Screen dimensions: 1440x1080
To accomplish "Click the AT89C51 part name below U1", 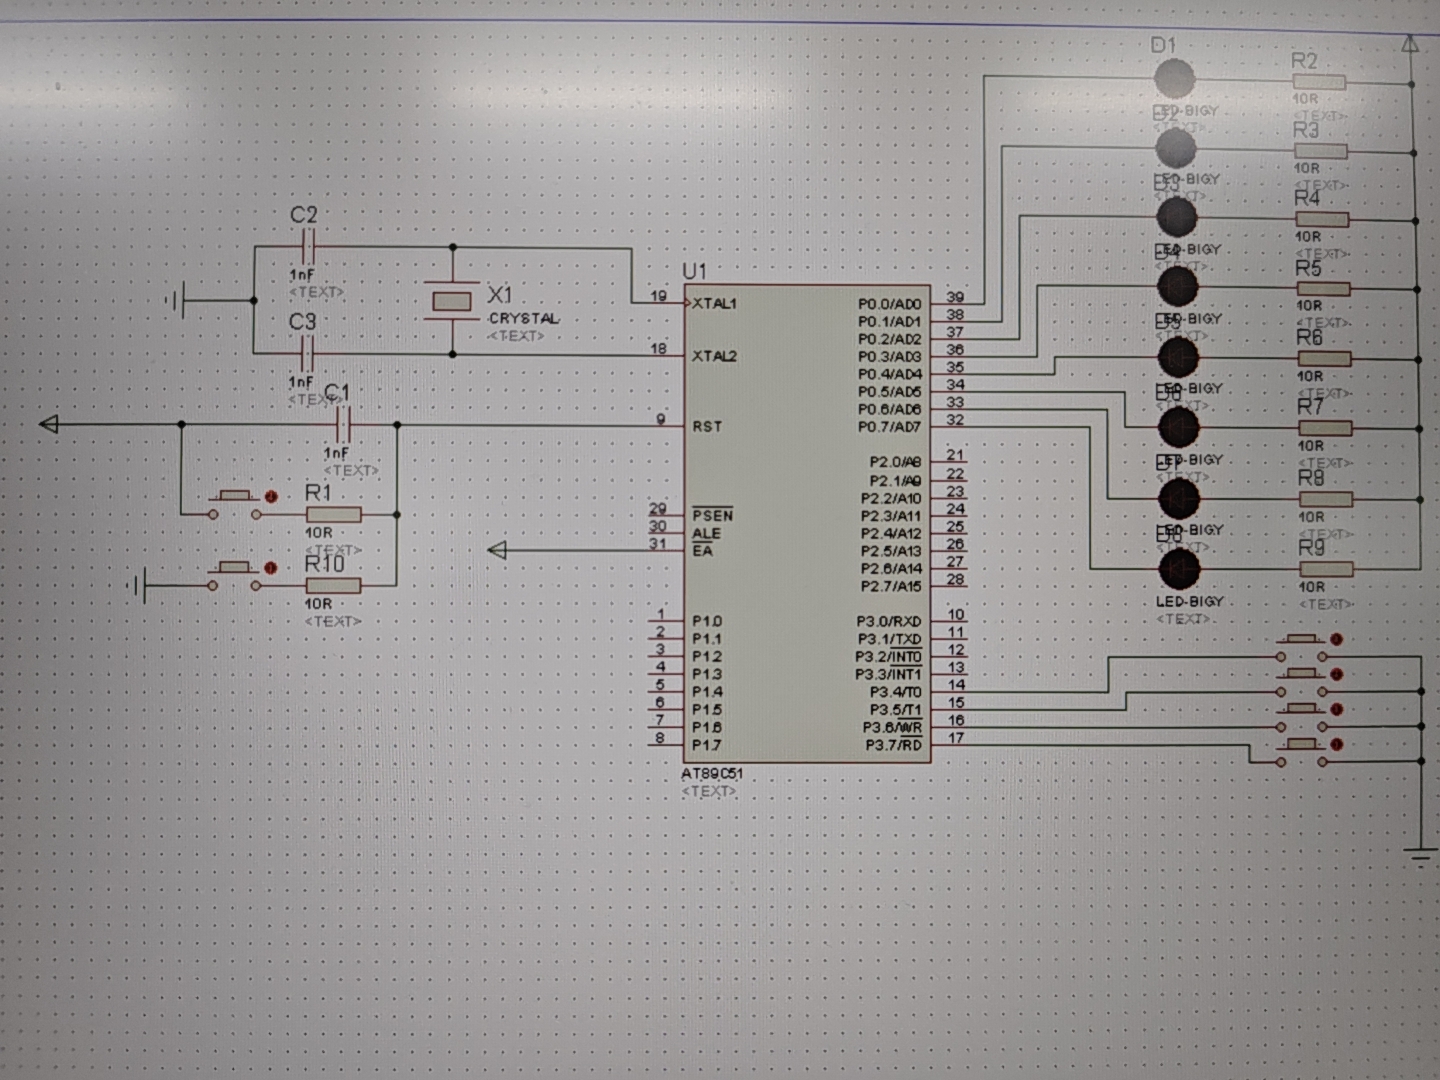I will pyautogui.click(x=712, y=774).
